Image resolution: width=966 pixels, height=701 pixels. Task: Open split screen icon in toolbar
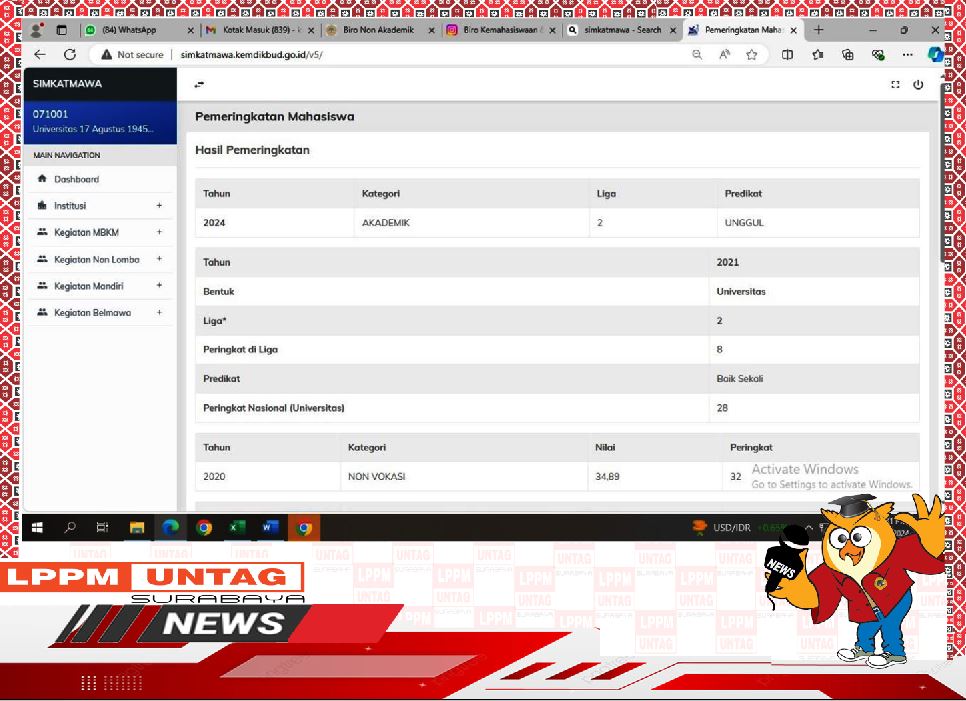[x=787, y=55]
